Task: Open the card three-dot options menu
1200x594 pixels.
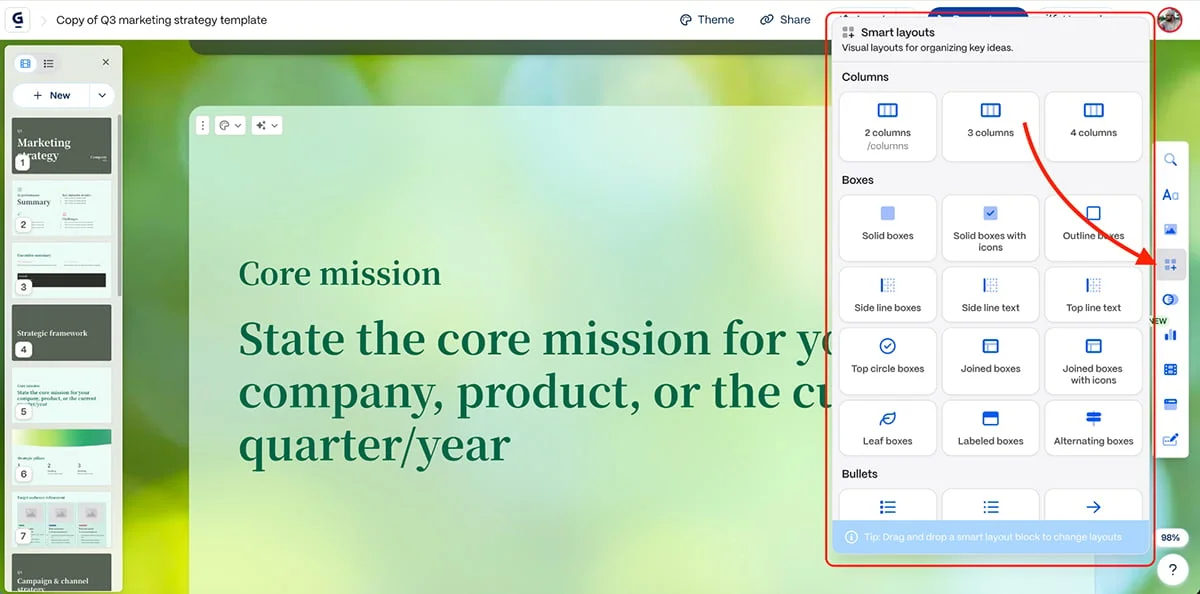Action: [x=202, y=125]
